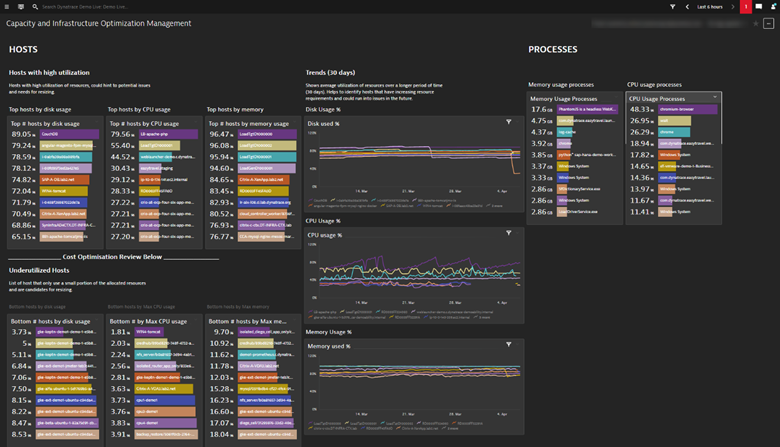Click Disk used % chart title
Viewport: 780px width, 447px height.
[323, 124]
